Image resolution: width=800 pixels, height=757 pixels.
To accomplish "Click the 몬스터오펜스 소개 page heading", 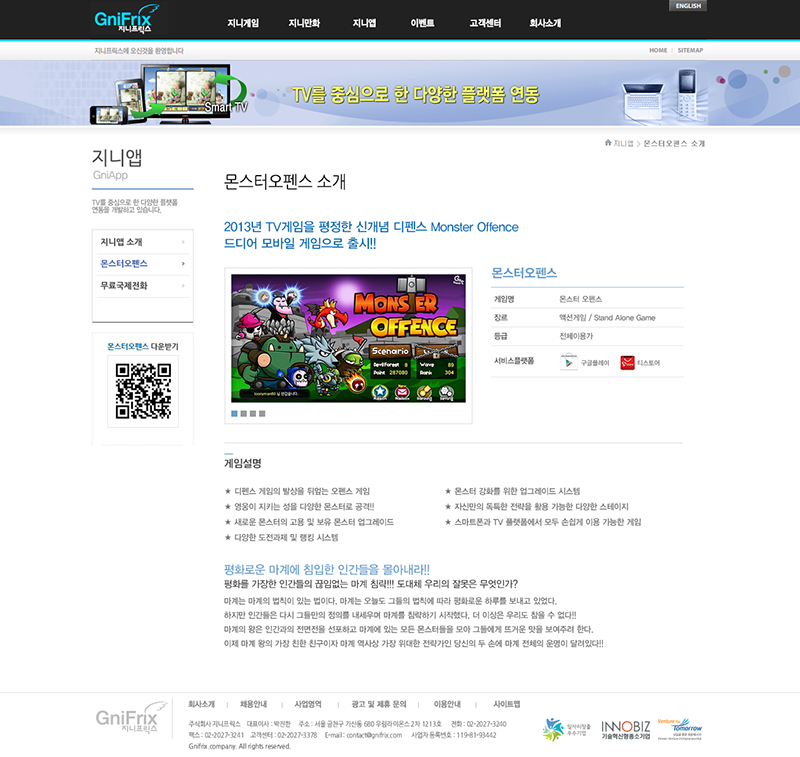I will 285,182.
